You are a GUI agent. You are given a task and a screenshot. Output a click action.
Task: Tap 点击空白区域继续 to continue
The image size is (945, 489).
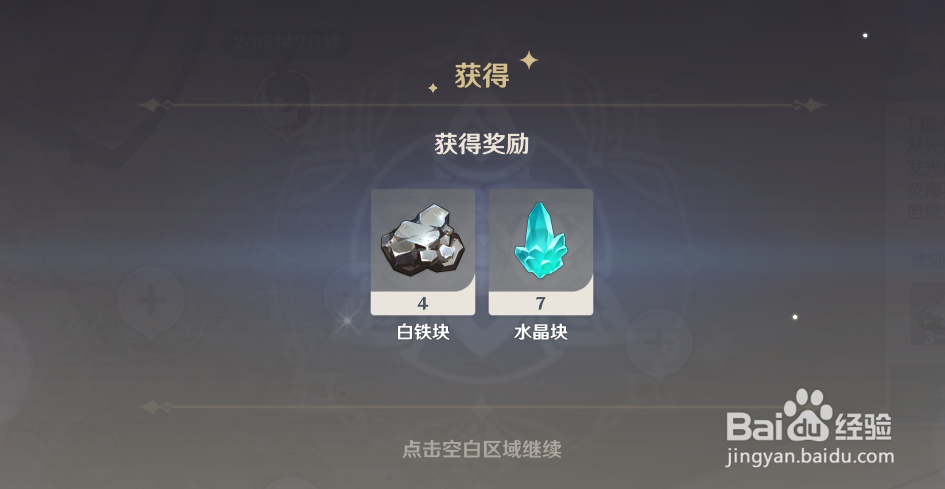482,449
